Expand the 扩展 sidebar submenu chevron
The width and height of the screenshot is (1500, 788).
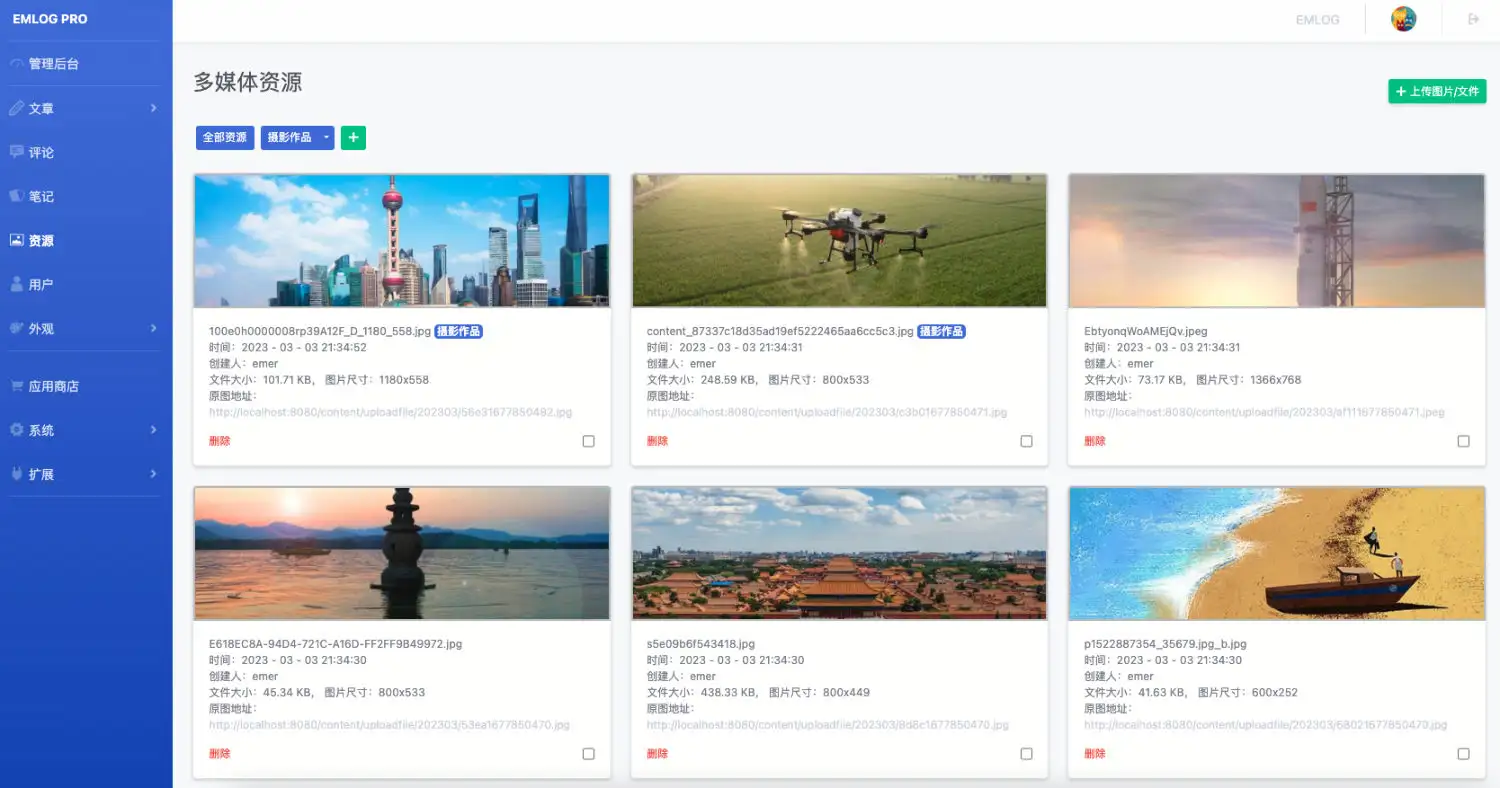point(153,474)
